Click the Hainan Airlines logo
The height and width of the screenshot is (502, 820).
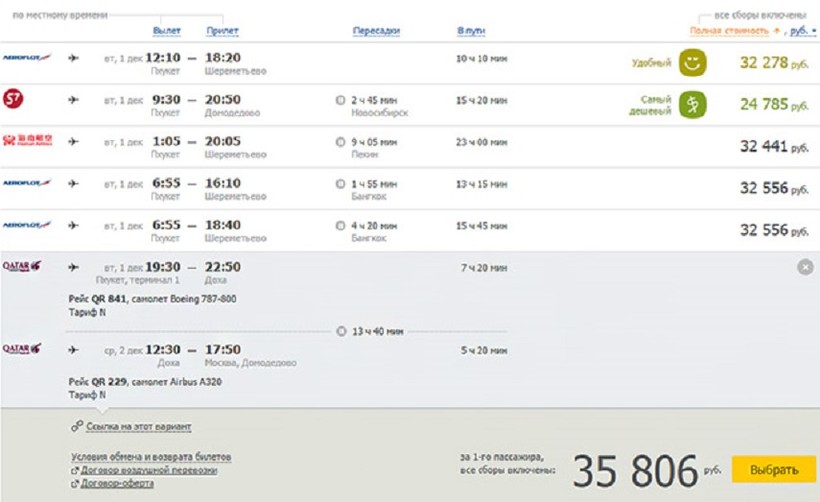pos(28,140)
